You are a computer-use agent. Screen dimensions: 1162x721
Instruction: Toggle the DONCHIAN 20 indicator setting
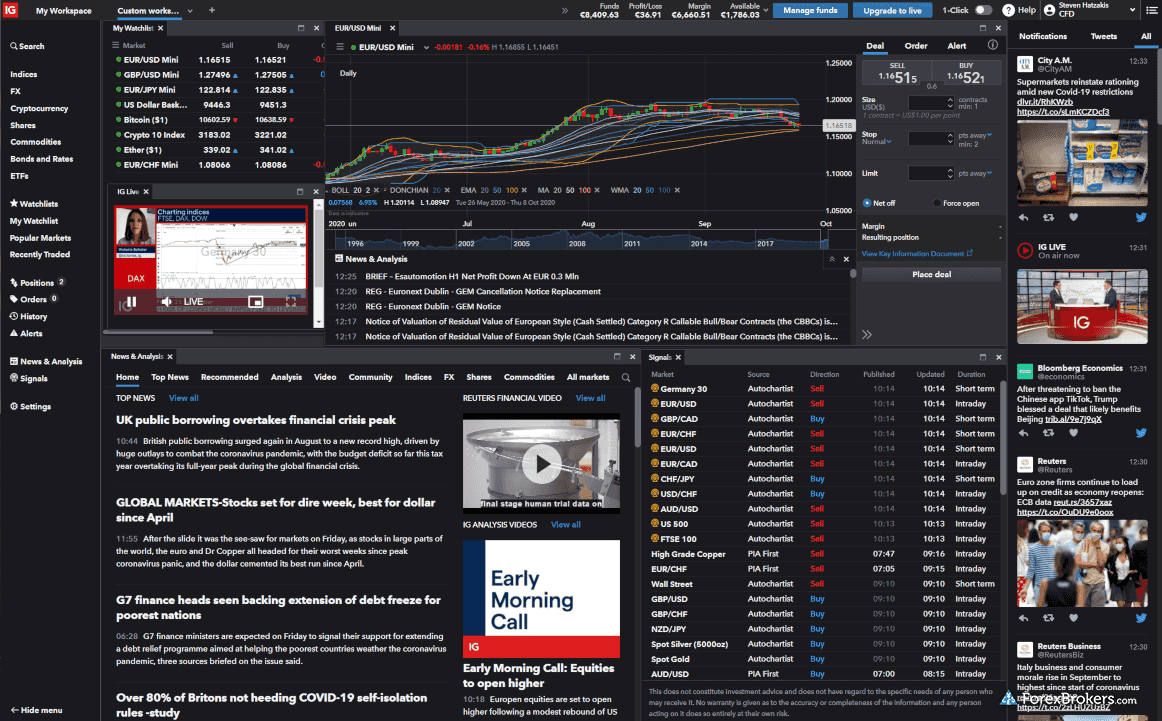pos(436,190)
